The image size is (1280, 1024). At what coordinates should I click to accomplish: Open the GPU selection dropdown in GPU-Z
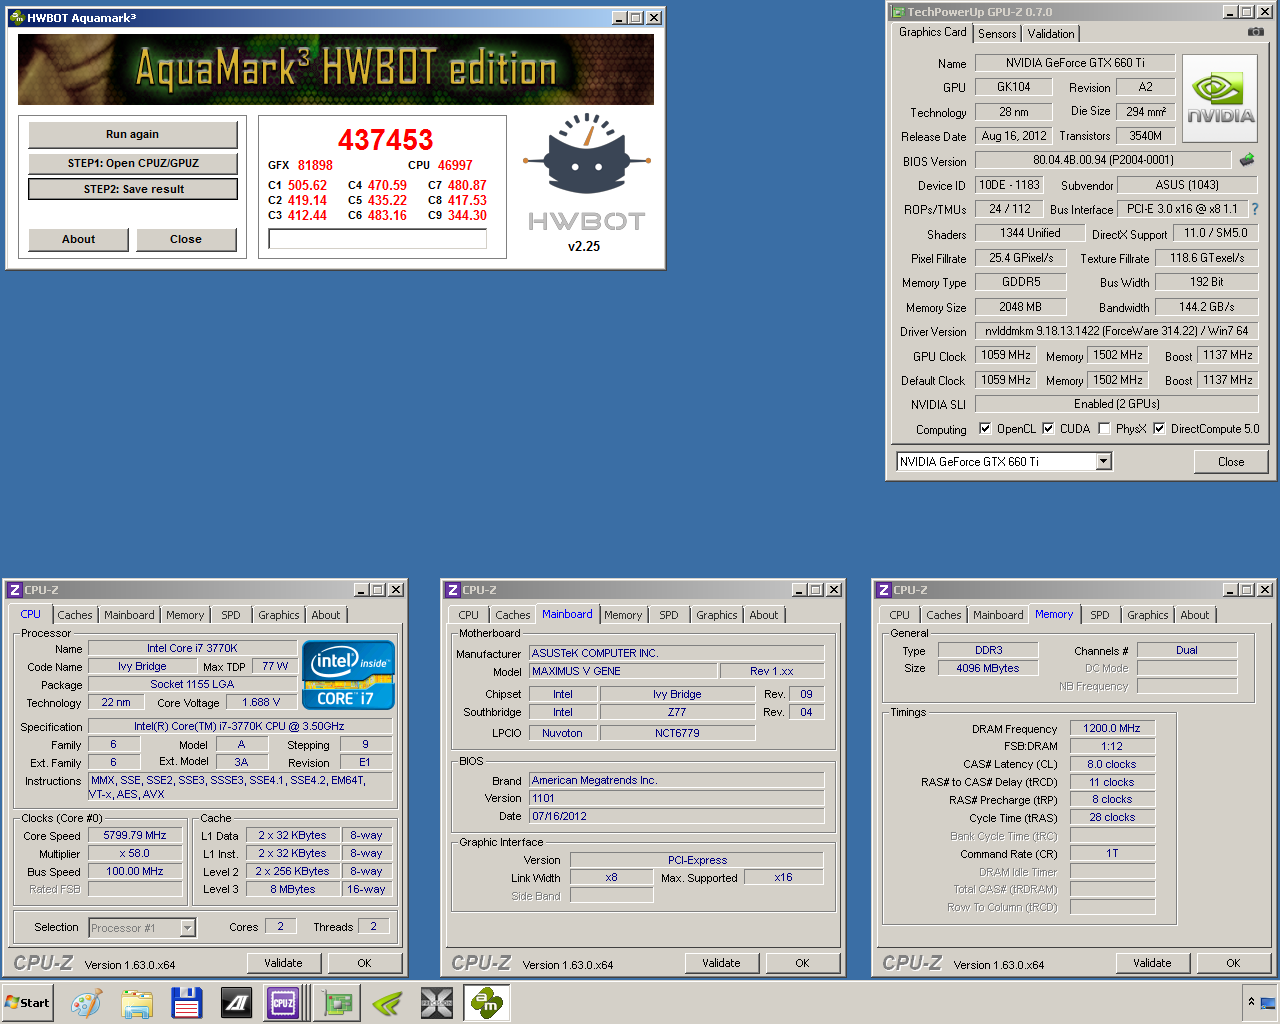(x=1104, y=461)
